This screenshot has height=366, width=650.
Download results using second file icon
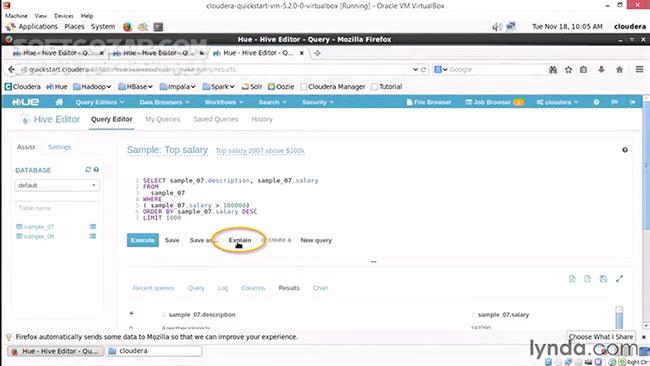(587, 279)
